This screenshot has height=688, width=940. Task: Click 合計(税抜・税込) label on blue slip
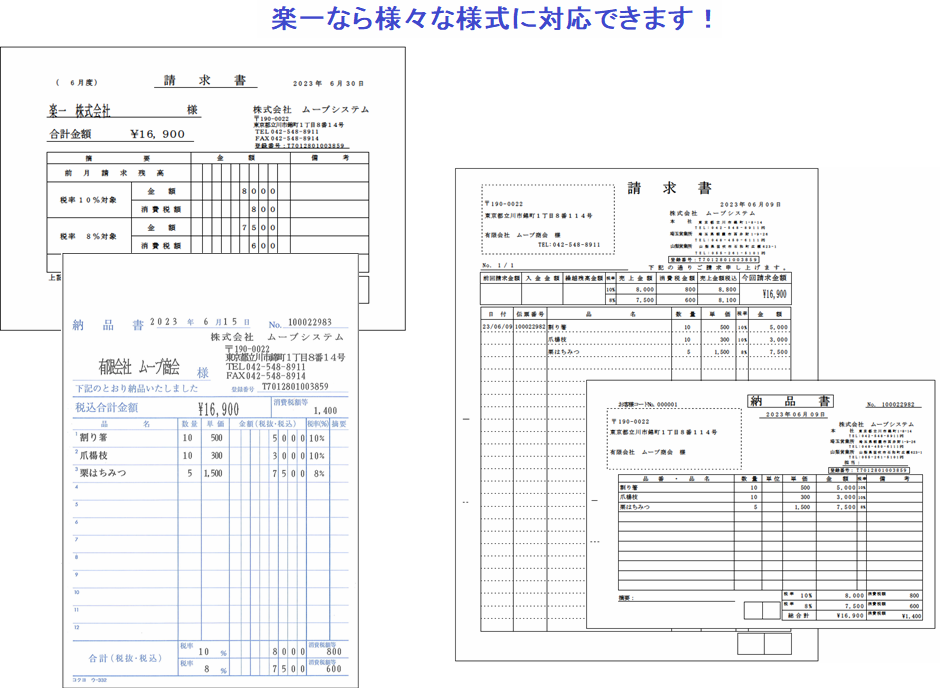pos(125,658)
